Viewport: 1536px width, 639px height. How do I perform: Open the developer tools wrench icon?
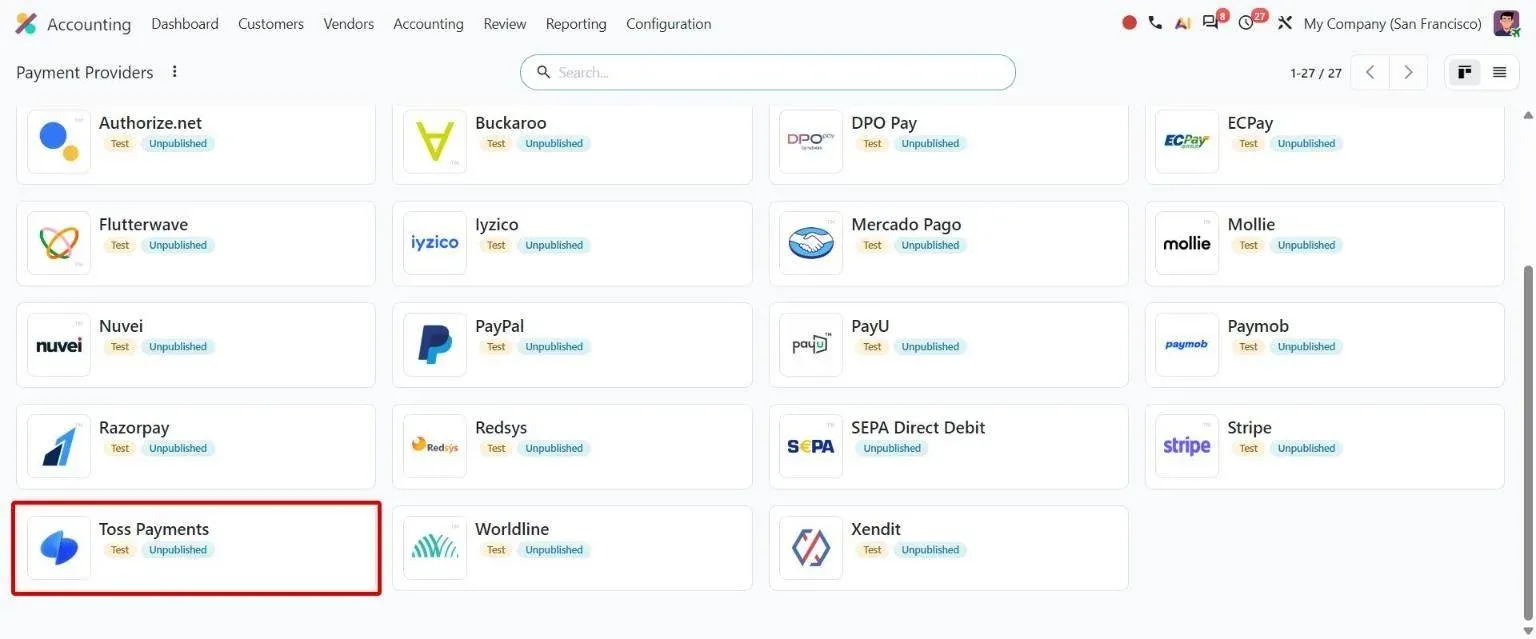pyautogui.click(x=1285, y=23)
